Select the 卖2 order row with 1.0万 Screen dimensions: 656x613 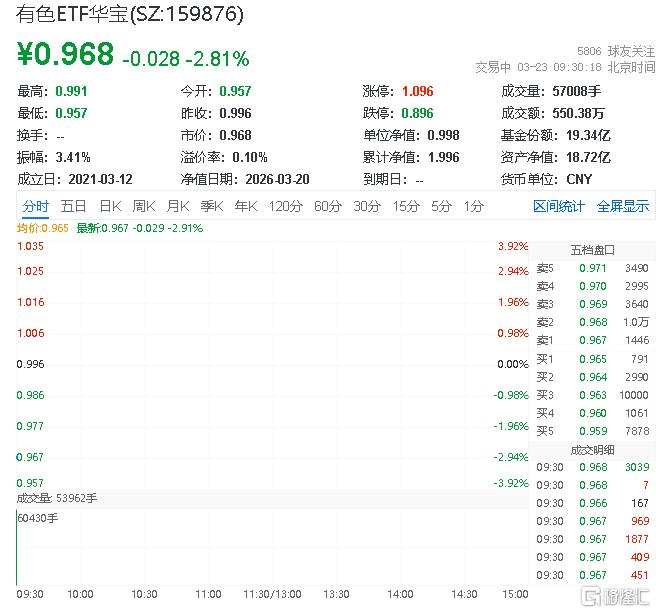pos(592,322)
